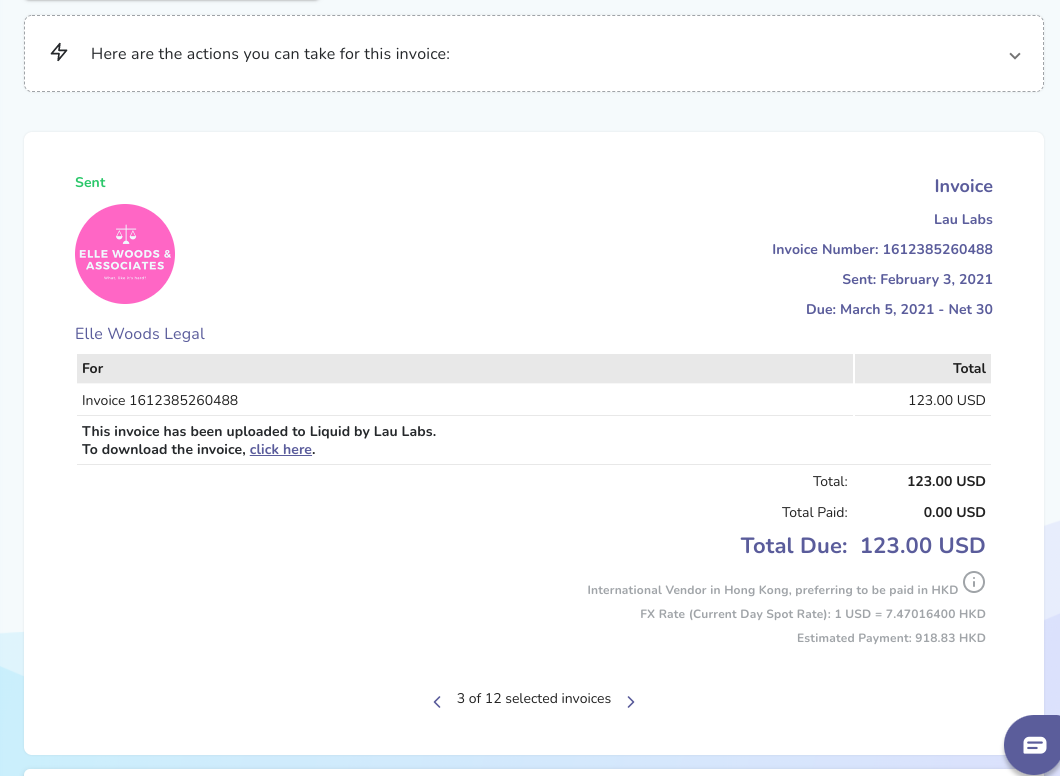Click the For column header
This screenshot has height=776, width=1060.
tap(464, 368)
